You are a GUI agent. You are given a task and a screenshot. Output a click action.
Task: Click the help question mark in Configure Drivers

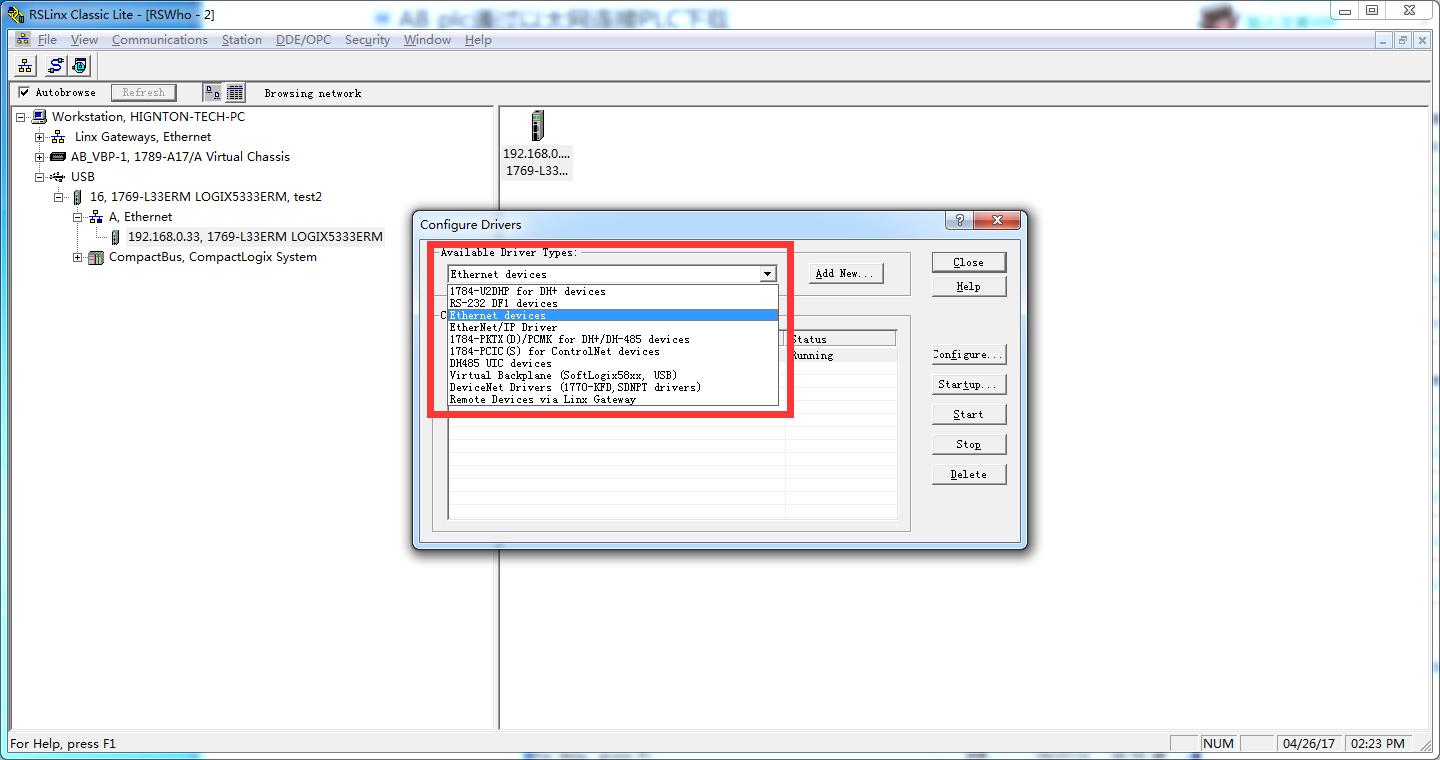click(959, 221)
